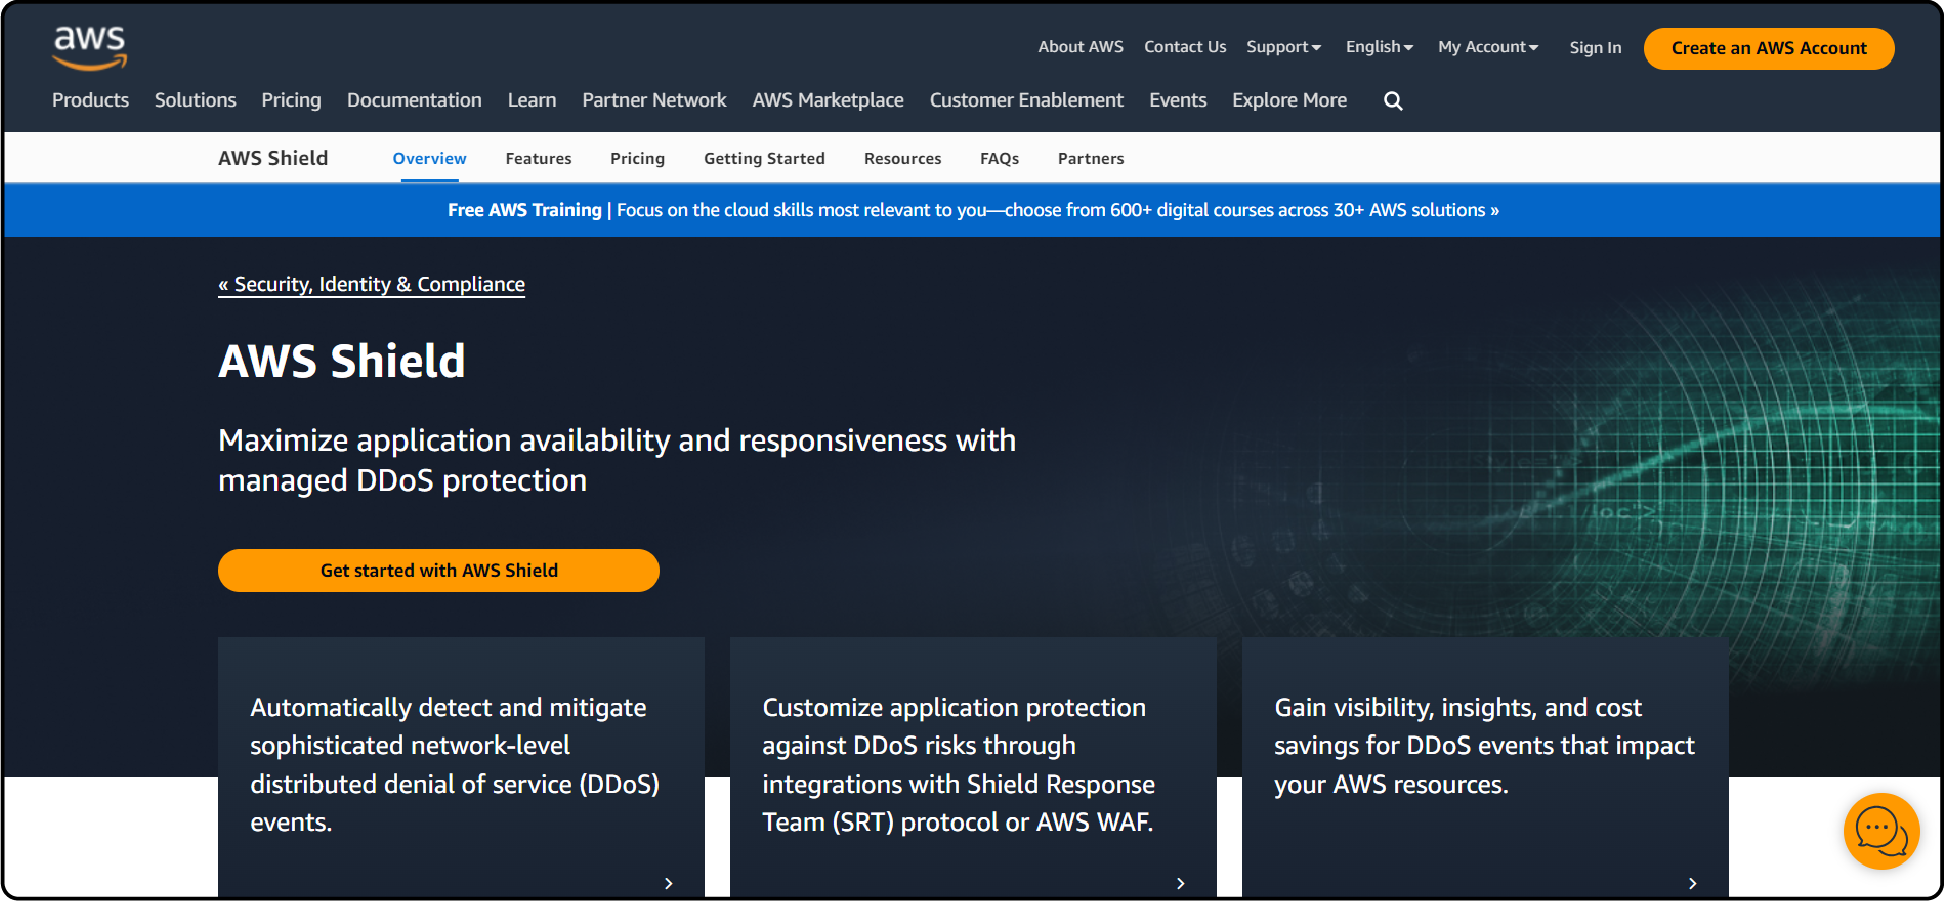Click Create an AWS Account button
Screen dimensions: 1944x901
click(1769, 48)
